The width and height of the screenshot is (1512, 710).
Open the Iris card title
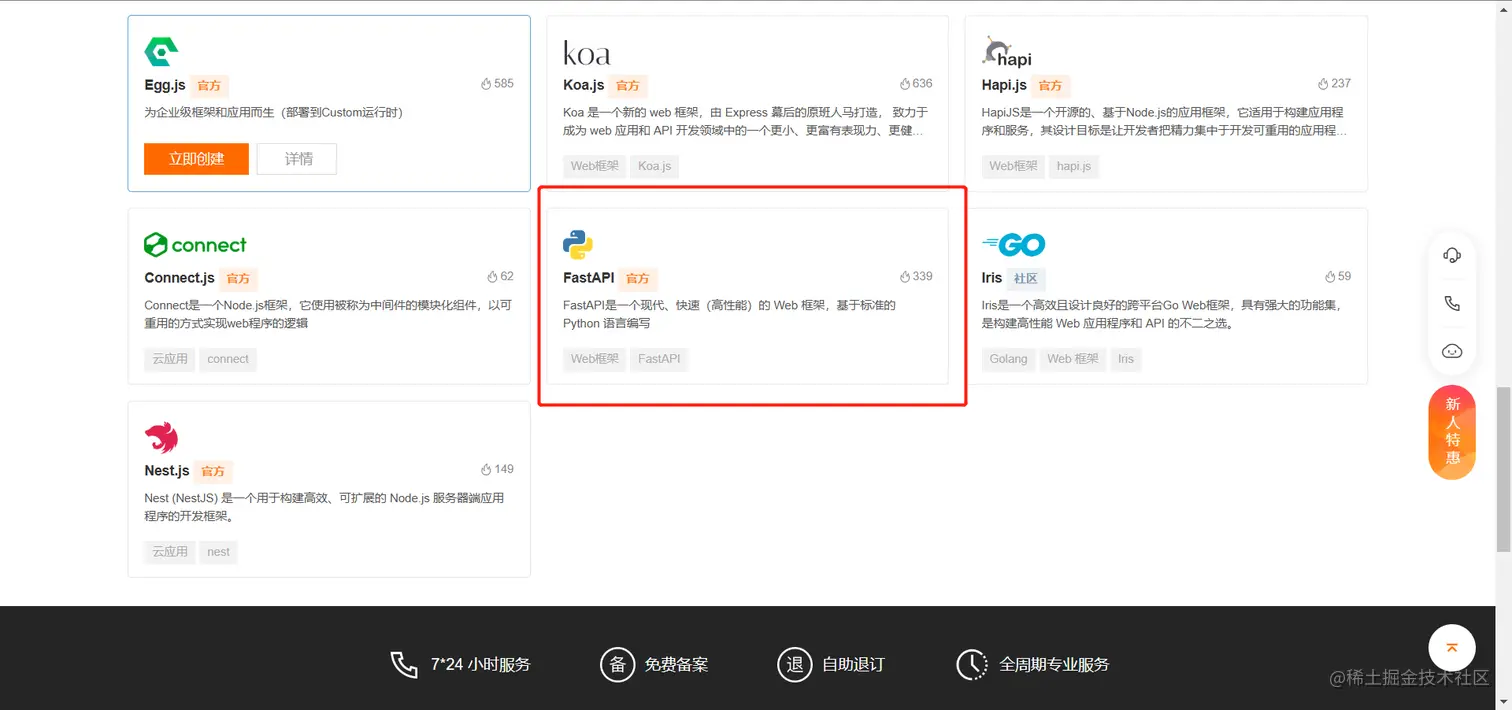[x=992, y=278]
